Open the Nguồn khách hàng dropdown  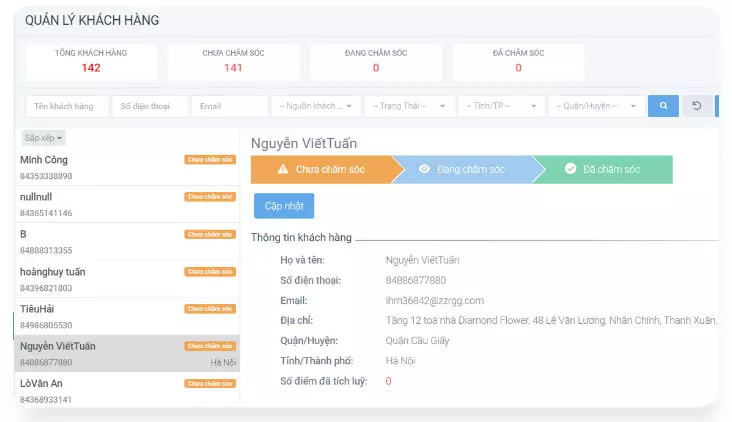pos(315,106)
